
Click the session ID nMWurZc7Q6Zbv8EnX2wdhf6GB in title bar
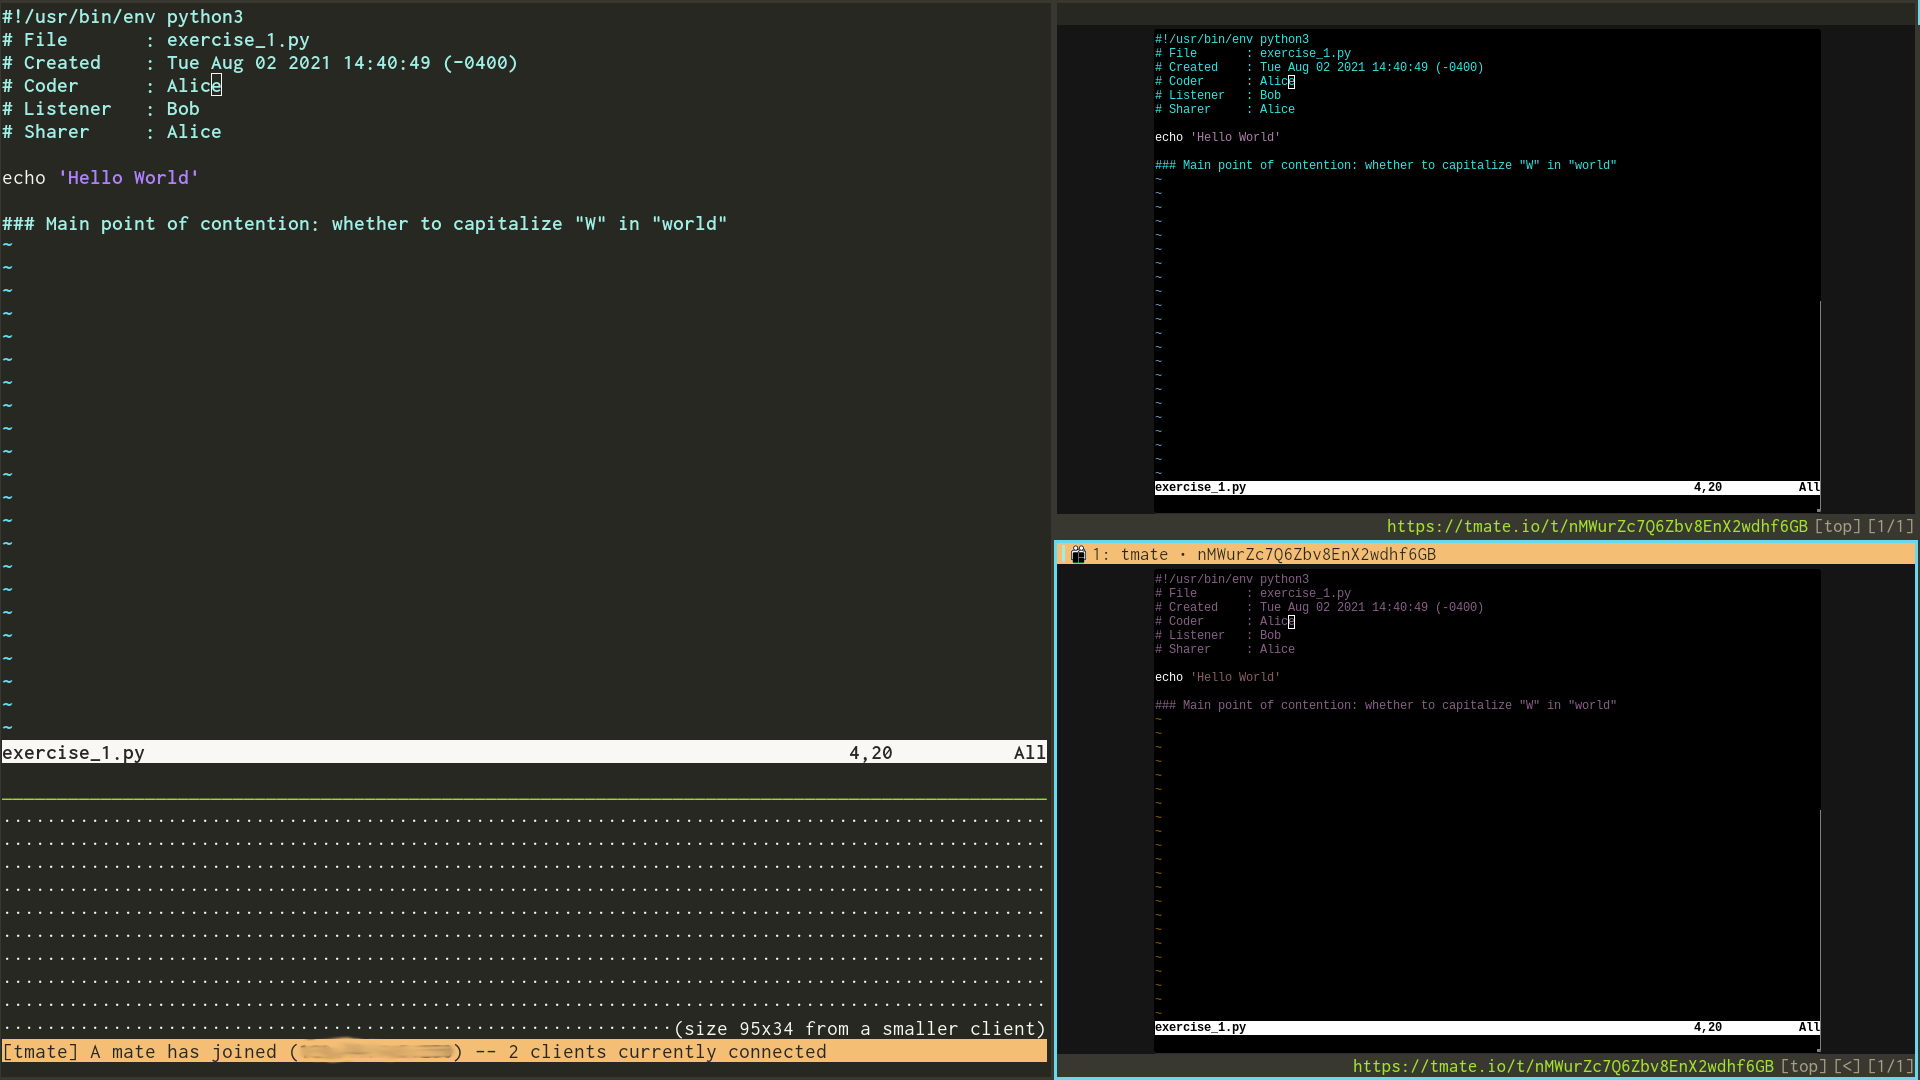(1316, 554)
